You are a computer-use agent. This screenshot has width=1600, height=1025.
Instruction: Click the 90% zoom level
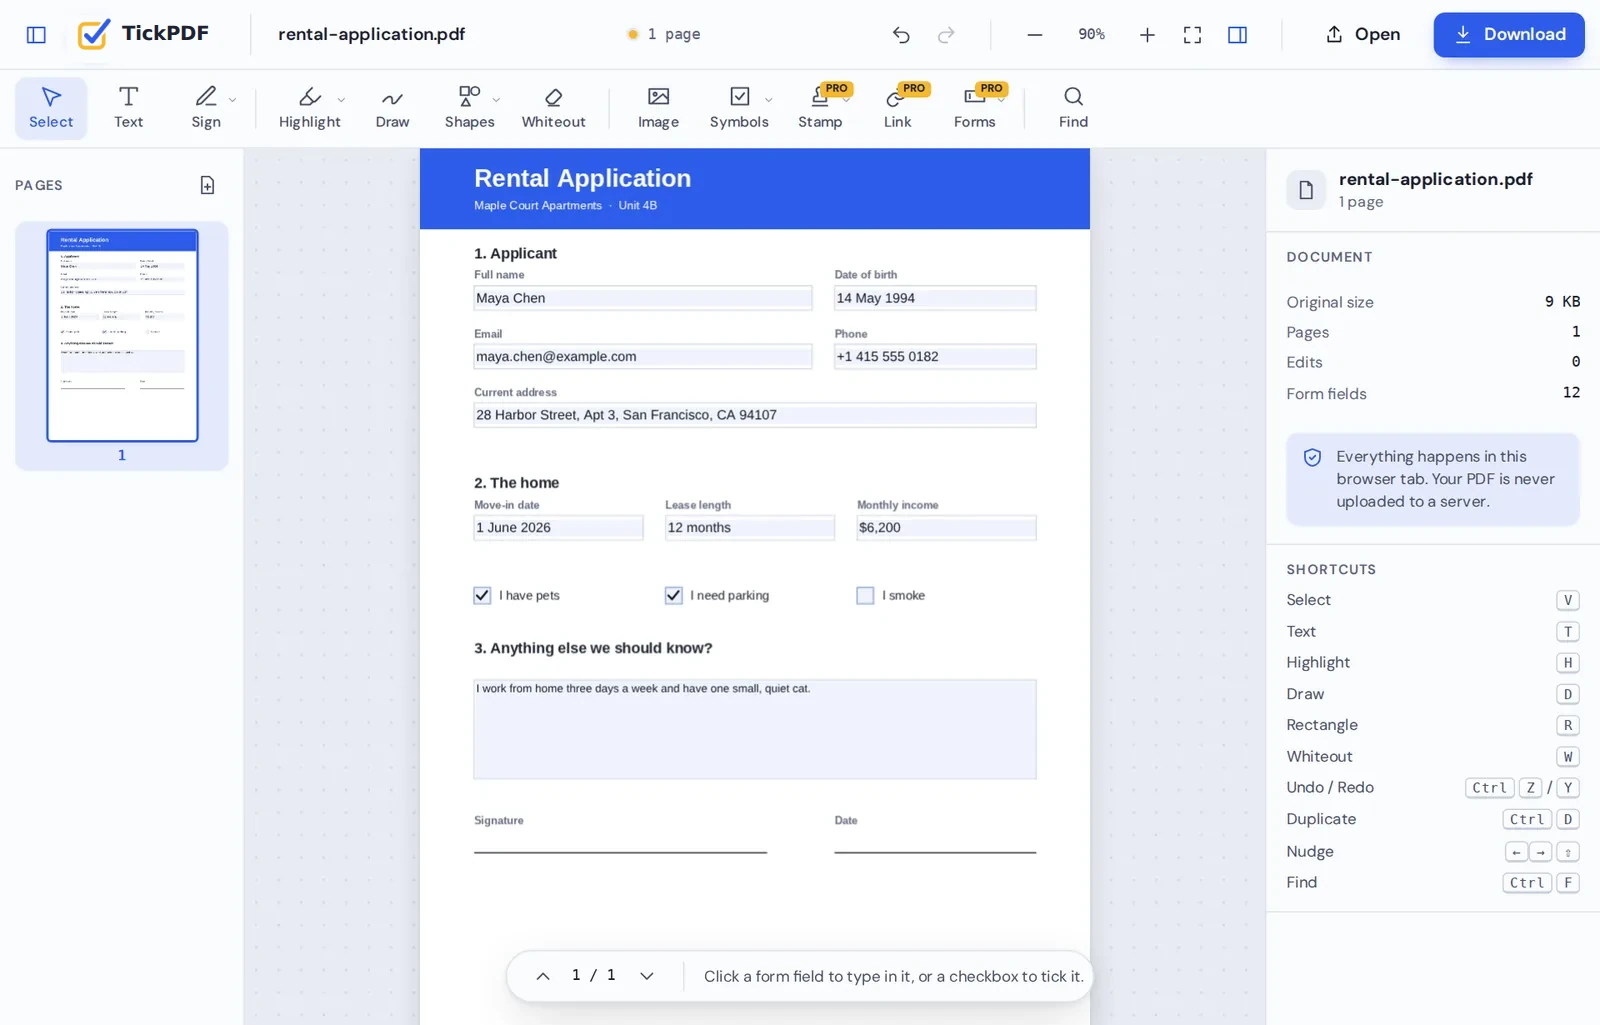click(x=1091, y=35)
